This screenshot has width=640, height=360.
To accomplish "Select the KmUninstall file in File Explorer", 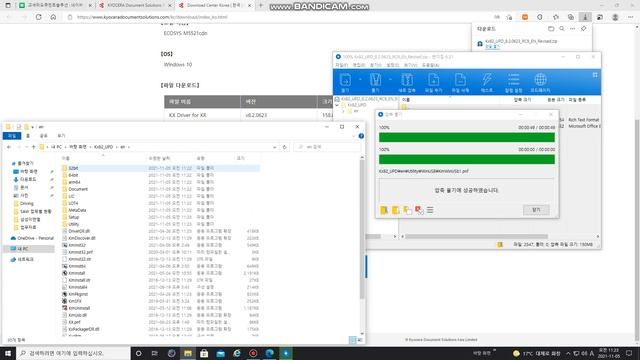I will click(x=79, y=308).
